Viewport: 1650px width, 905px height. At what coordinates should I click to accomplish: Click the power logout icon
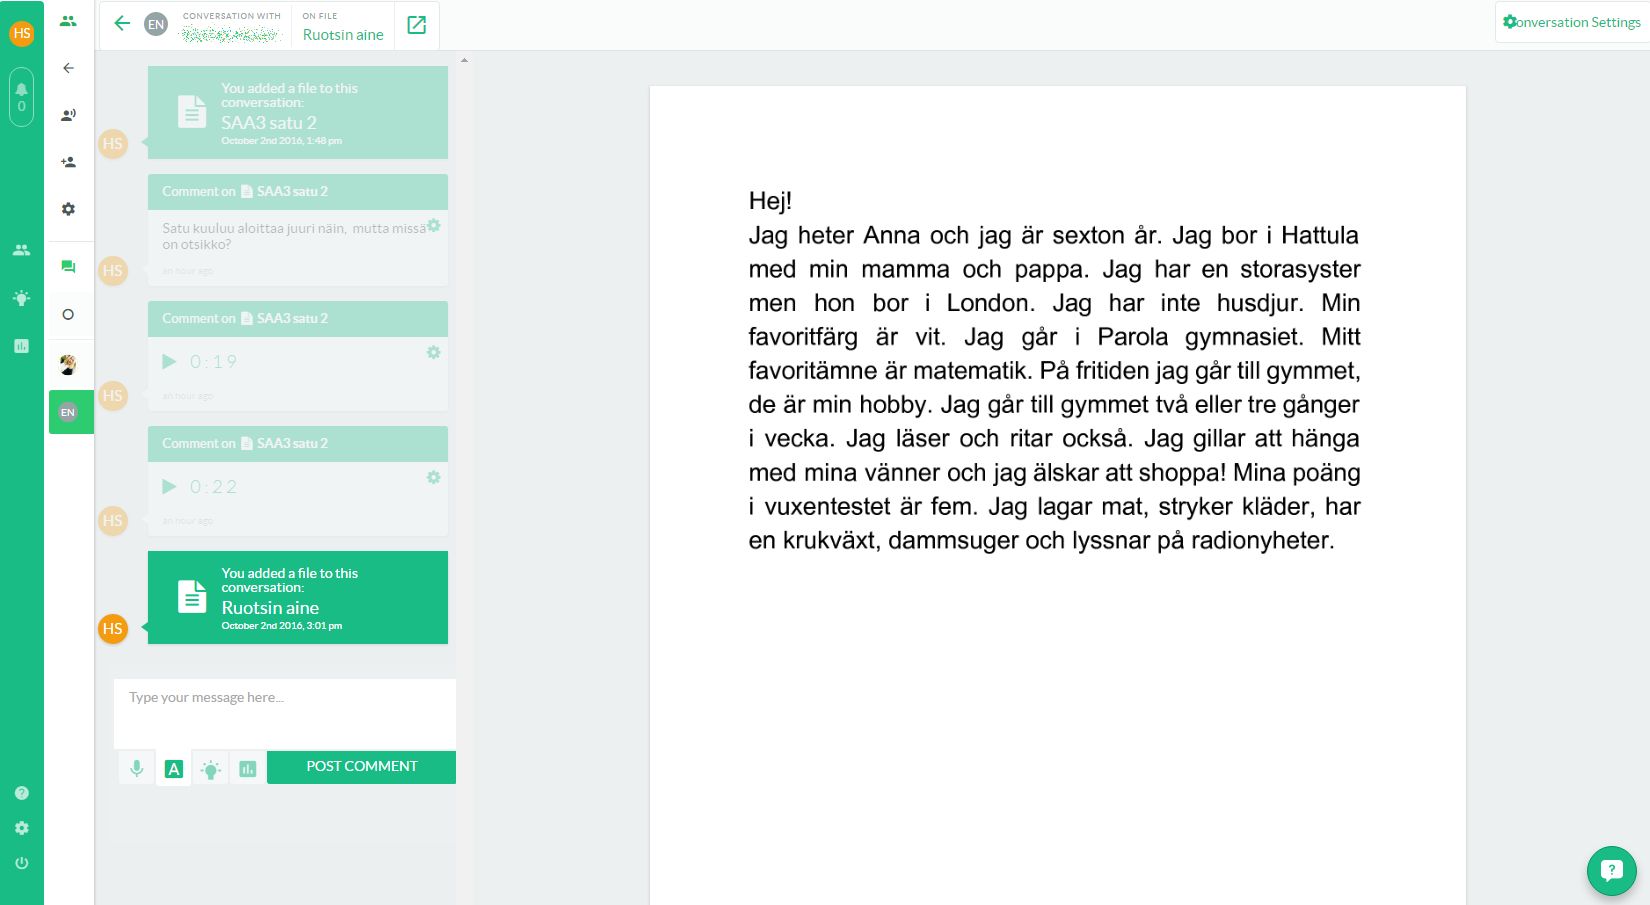click(21, 863)
